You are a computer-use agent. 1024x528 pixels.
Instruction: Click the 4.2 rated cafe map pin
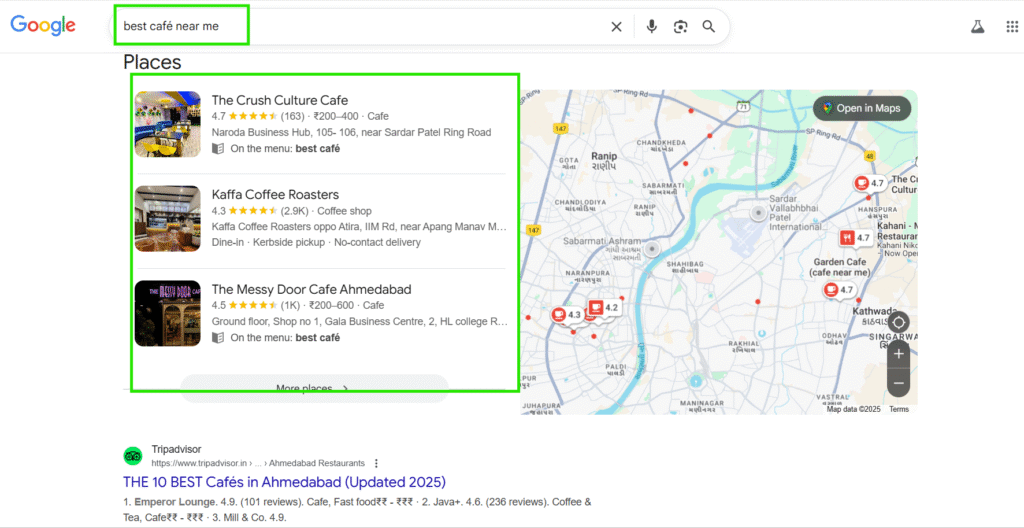602,307
